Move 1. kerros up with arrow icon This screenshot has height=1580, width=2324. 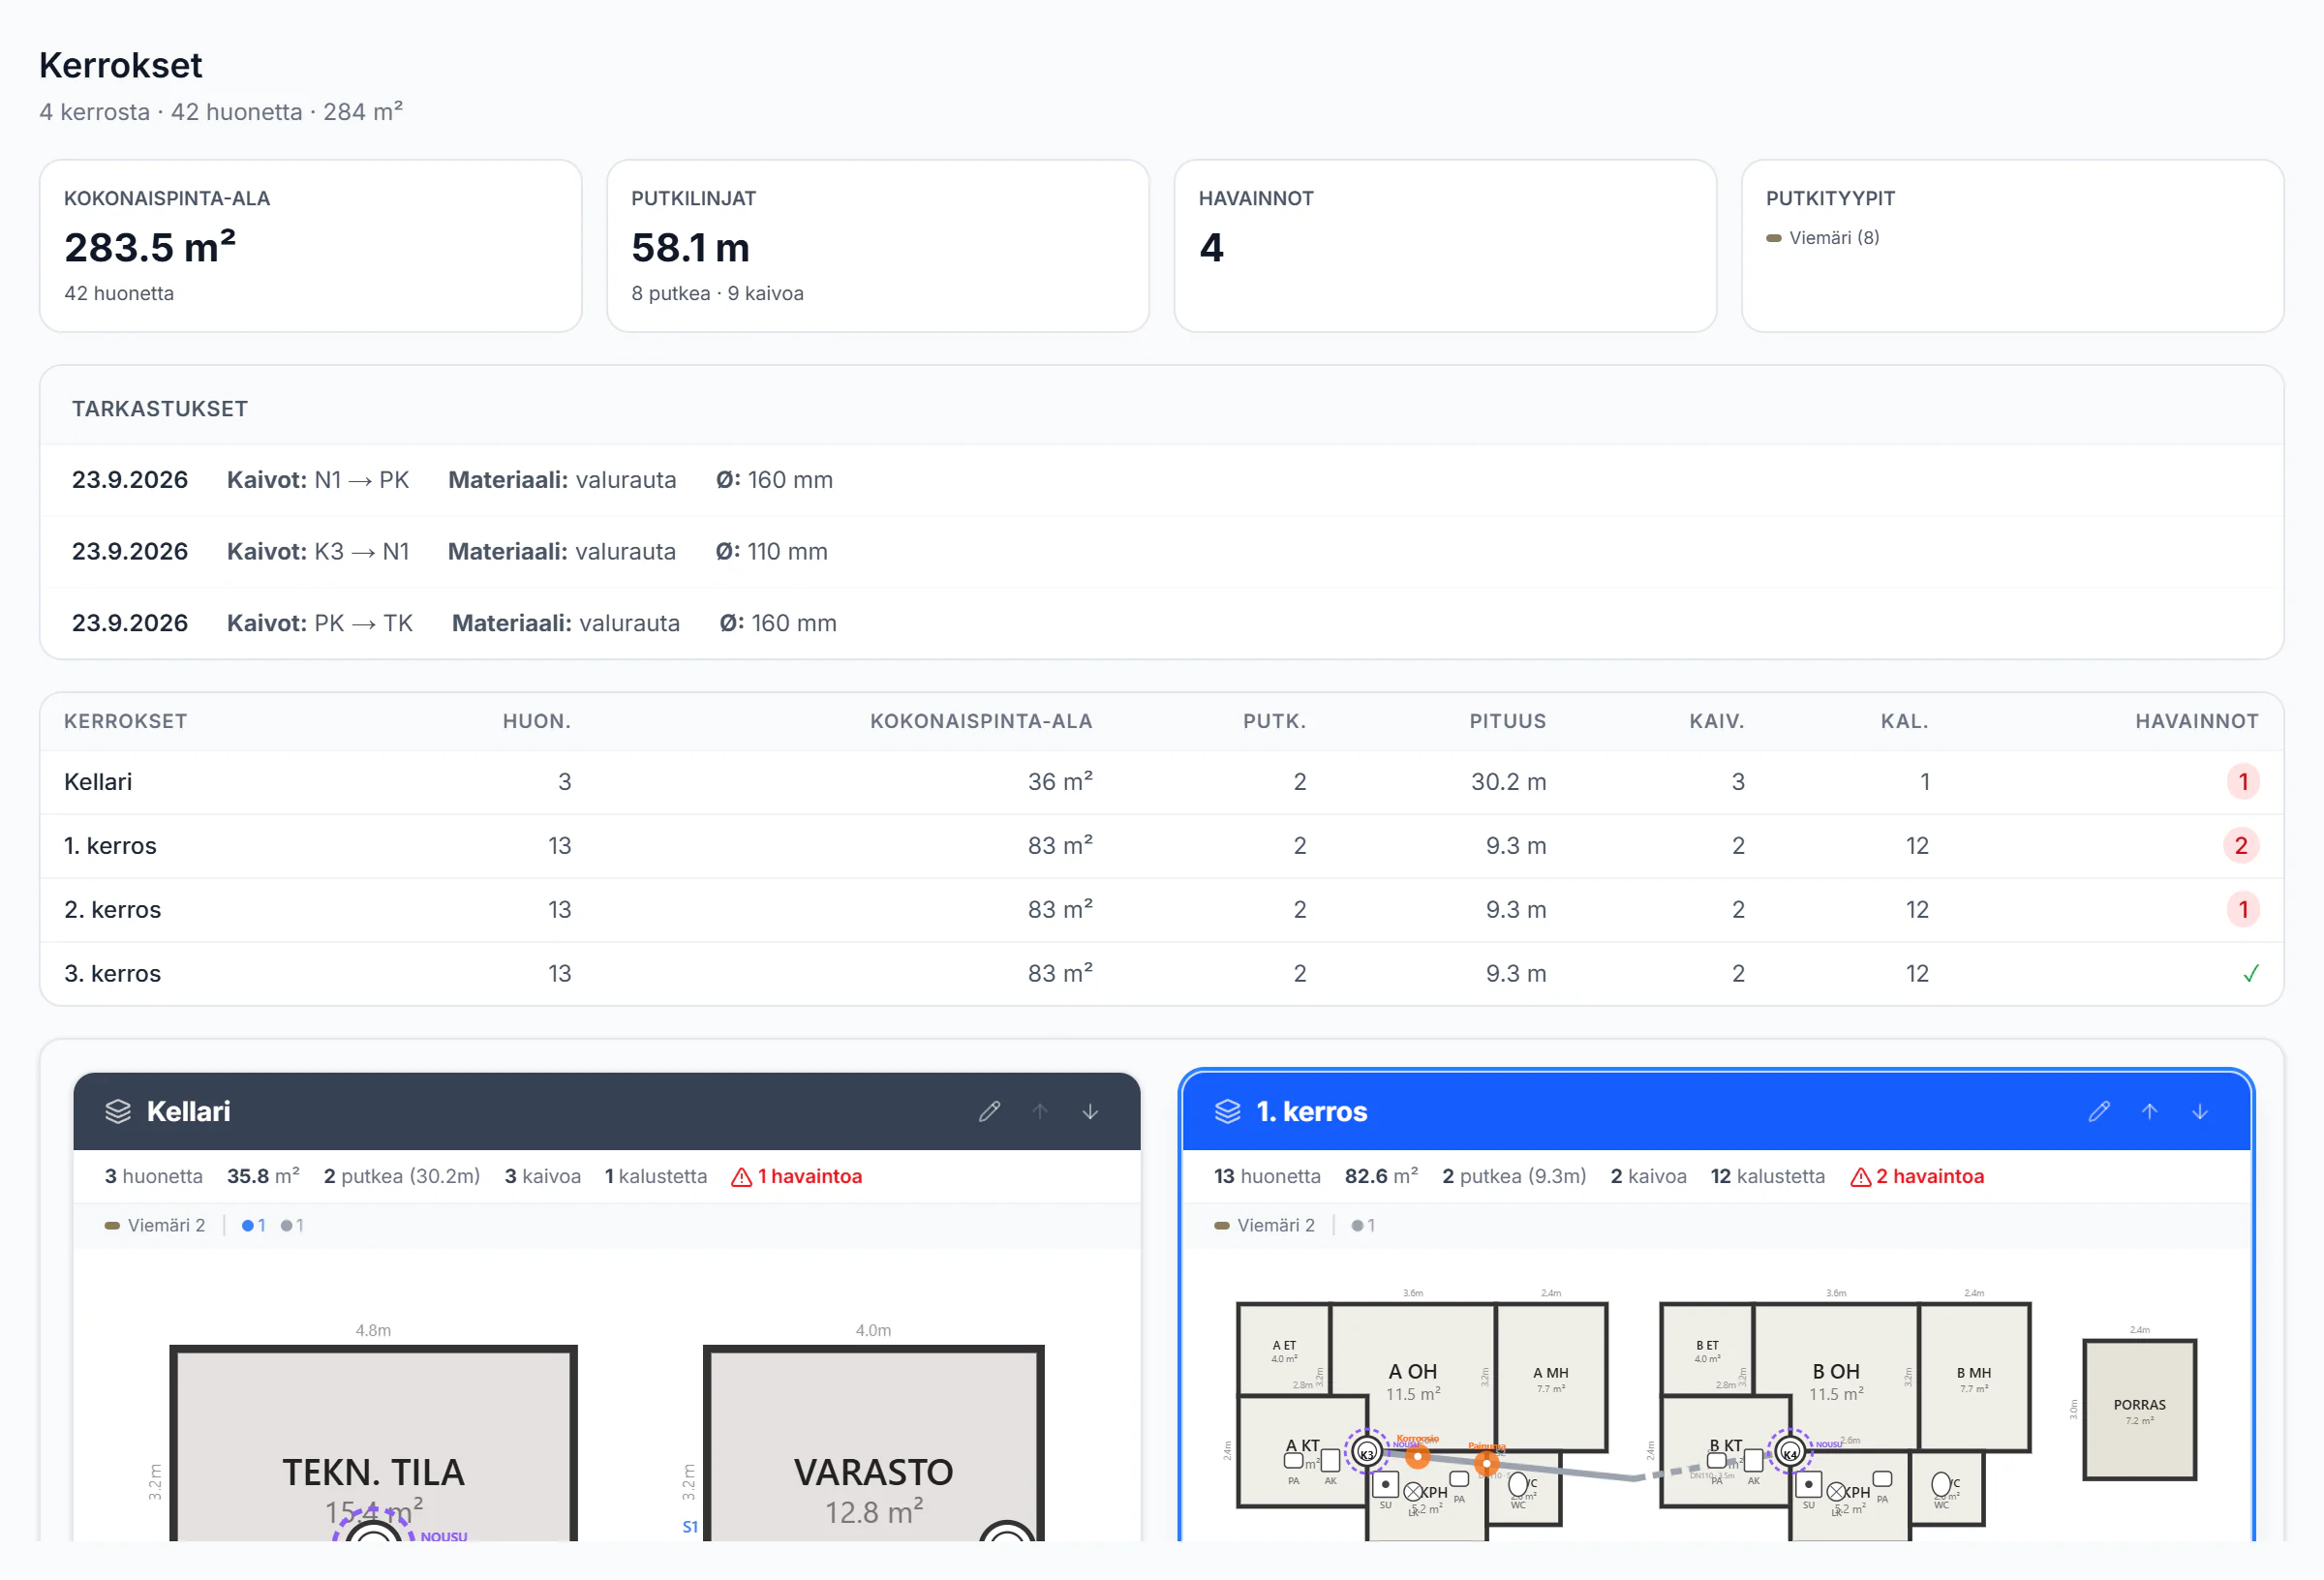click(2149, 1111)
